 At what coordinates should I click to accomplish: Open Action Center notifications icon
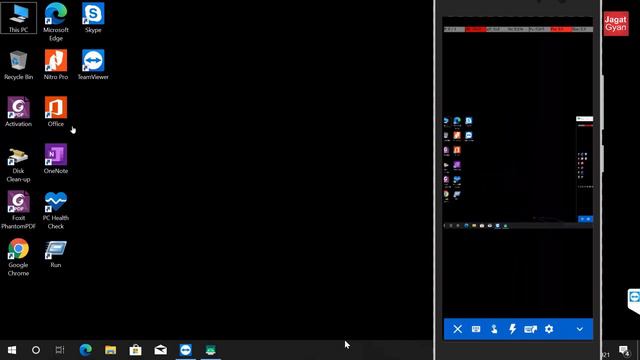(624, 350)
